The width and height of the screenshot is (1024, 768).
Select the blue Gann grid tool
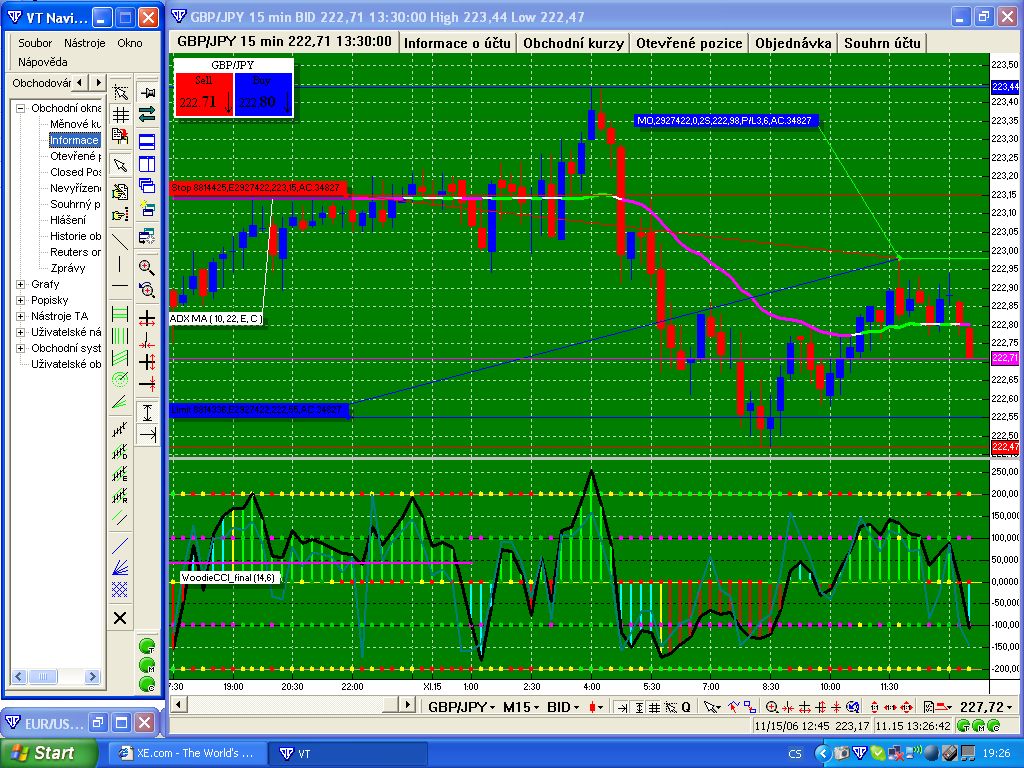[x=120, y=590]
